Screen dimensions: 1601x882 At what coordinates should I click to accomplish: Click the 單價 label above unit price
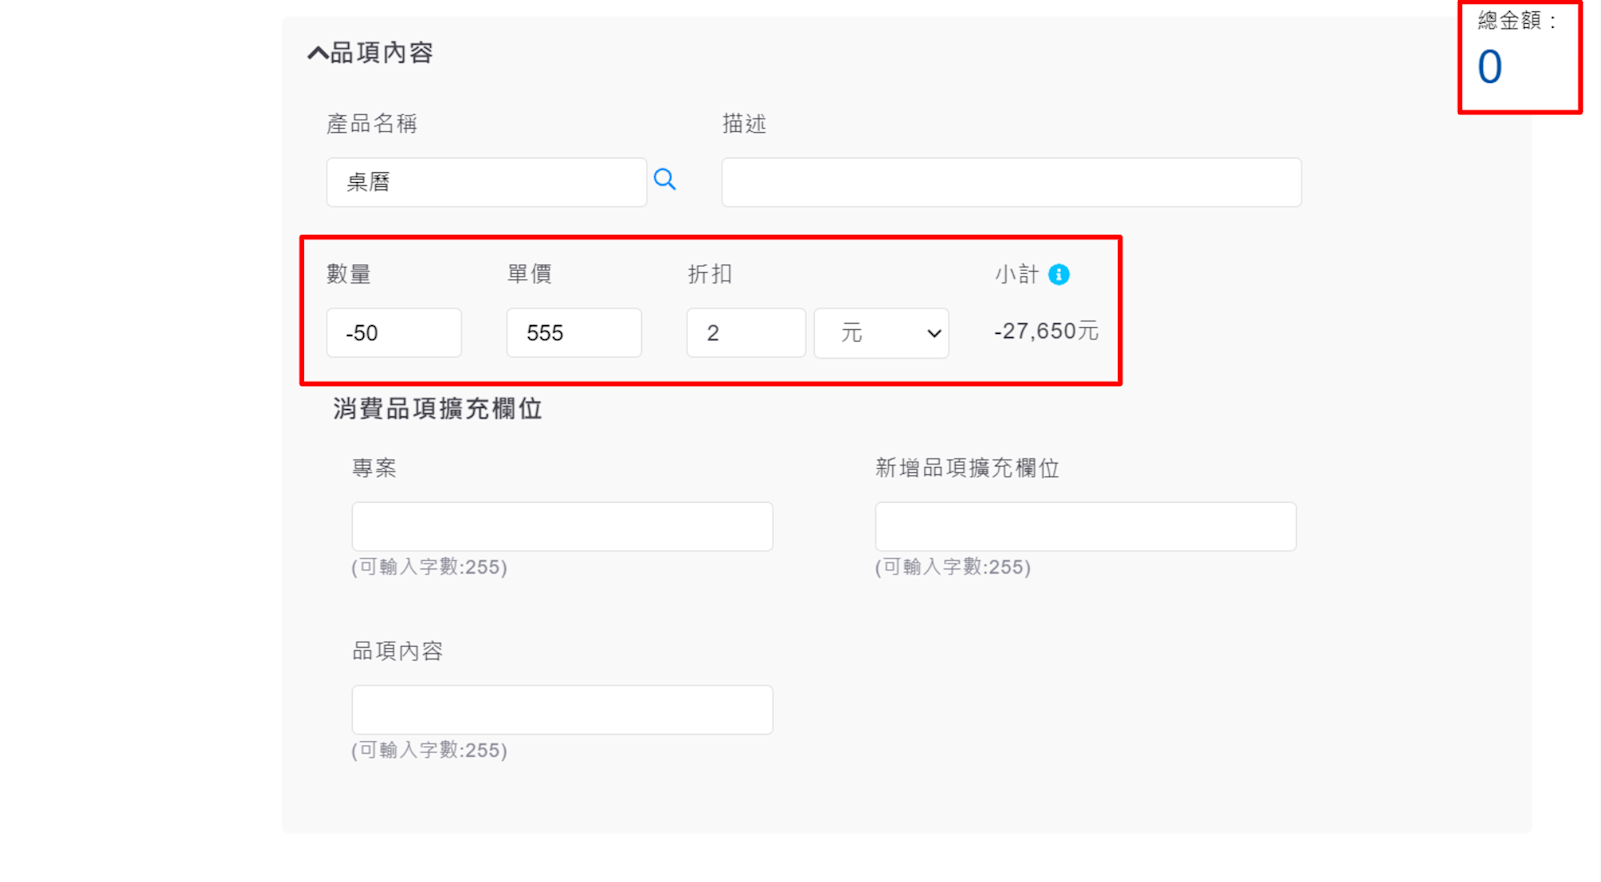(x=530, y=274)
